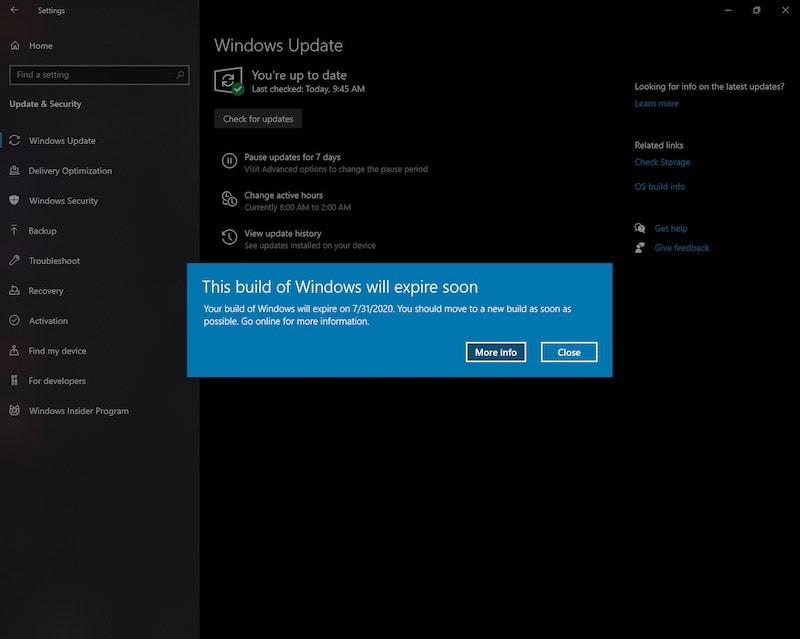Restore down the Settings window
The width and height of the screenshot is (800, 639).
pyautogui.click(x=757, y=10)
